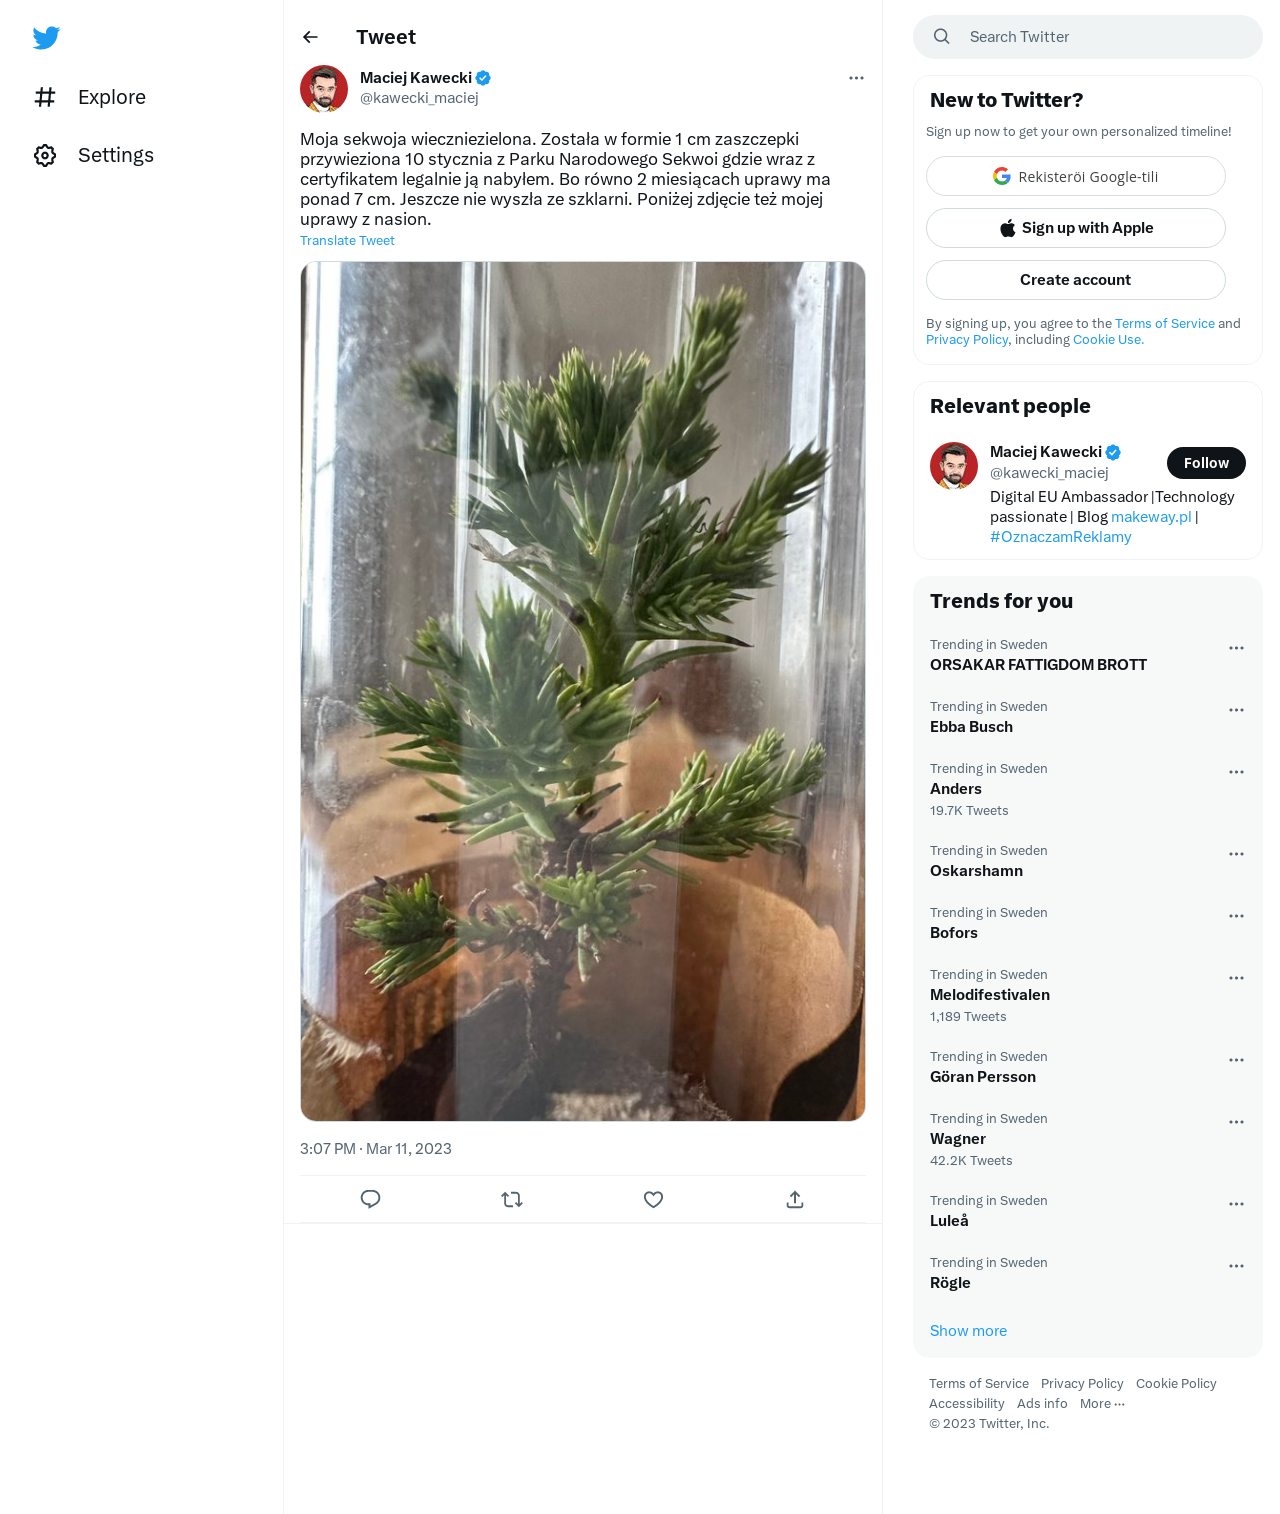Follow Maciej Kawecki in Relevant people

(x=1206, y=463)
